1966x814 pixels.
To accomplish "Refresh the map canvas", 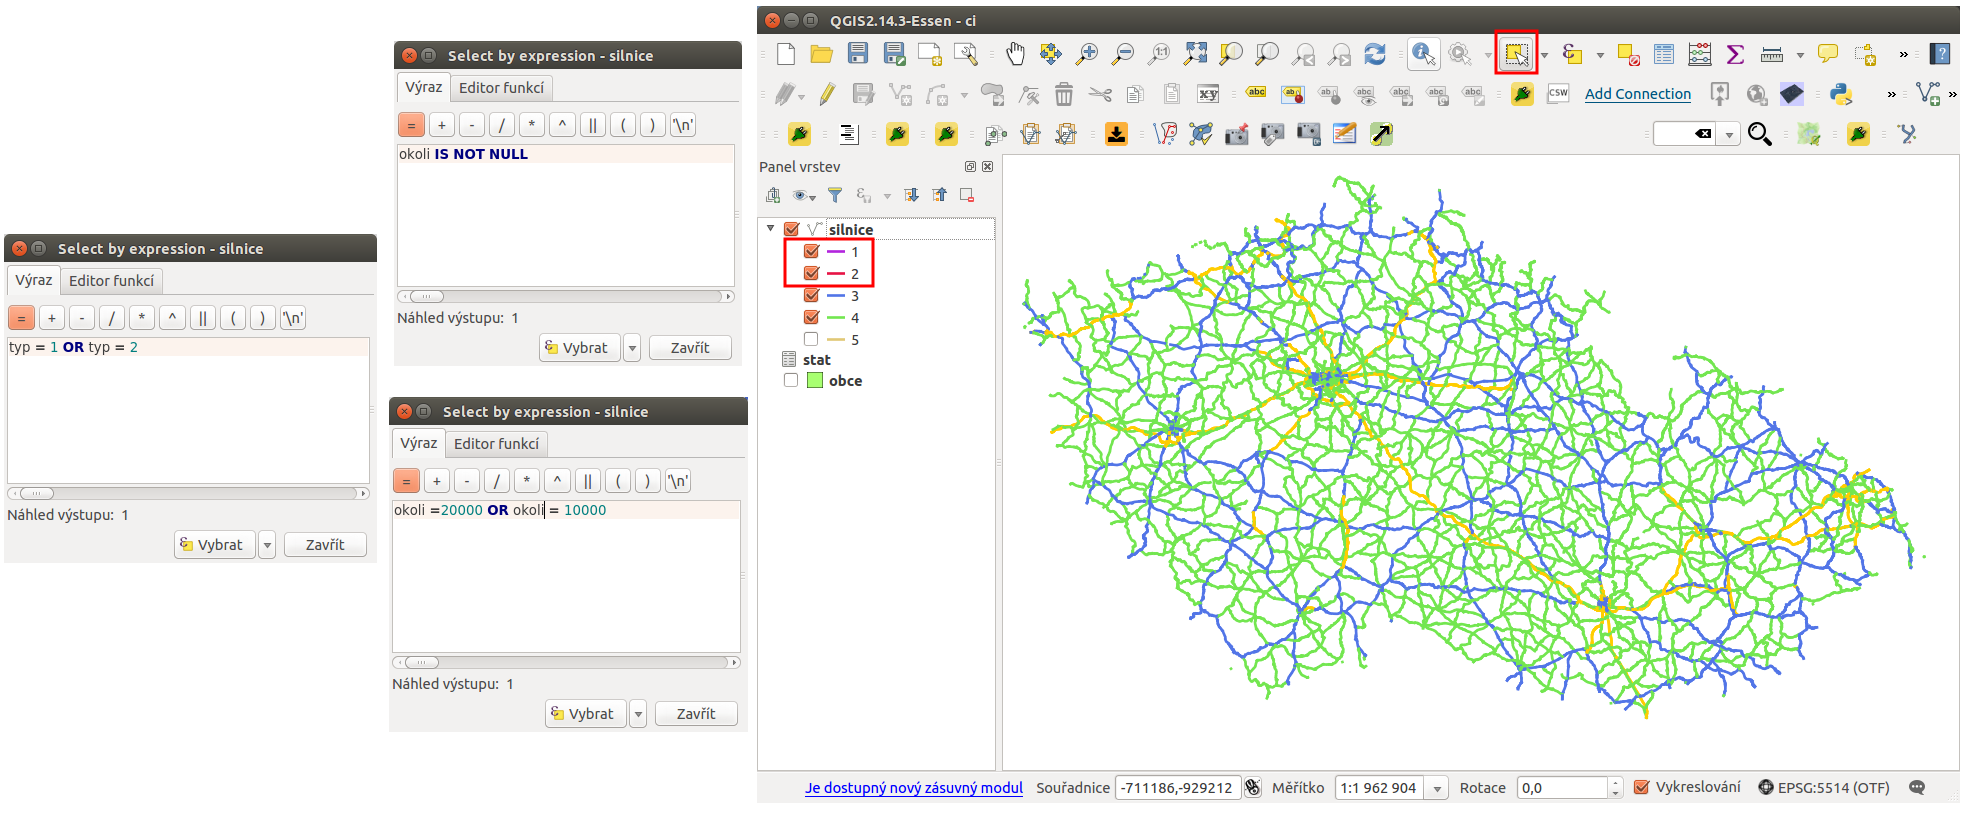I will (1375, 54).
